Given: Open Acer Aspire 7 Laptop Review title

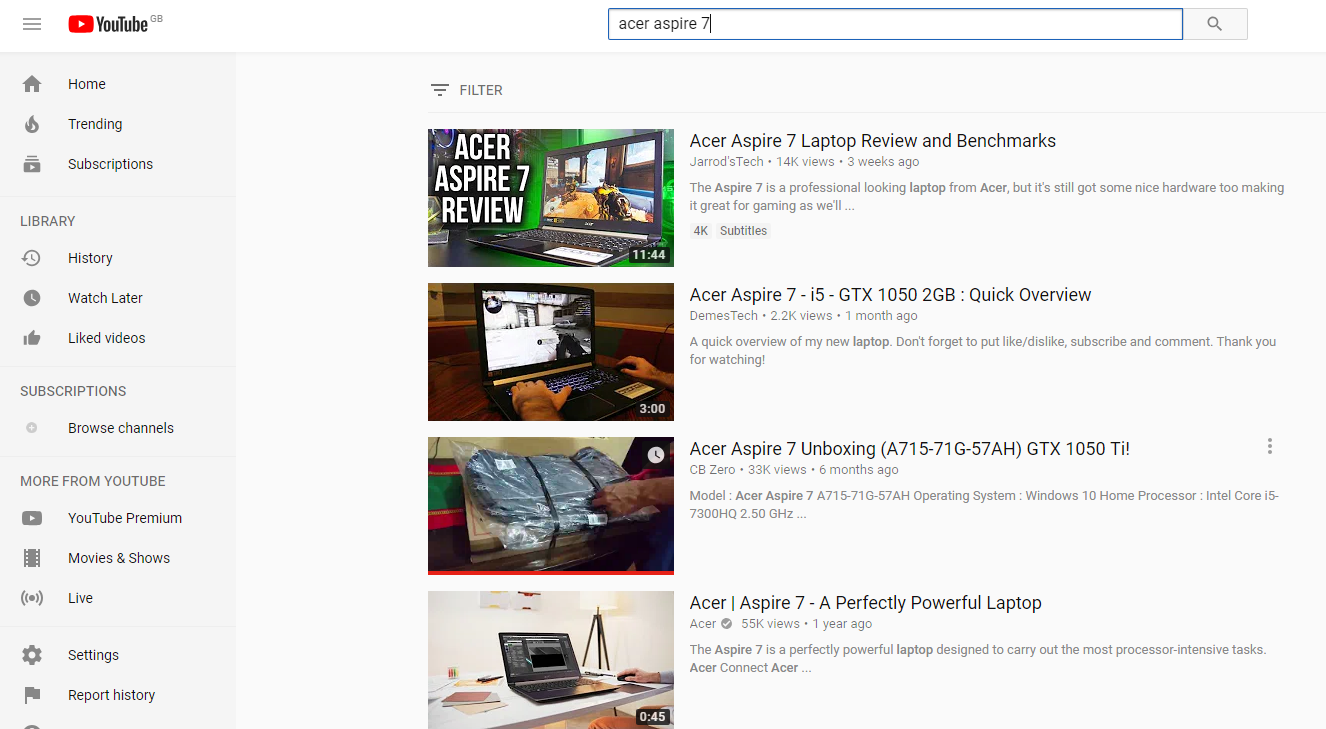Looking at the screenshot, I should [873, 141].
